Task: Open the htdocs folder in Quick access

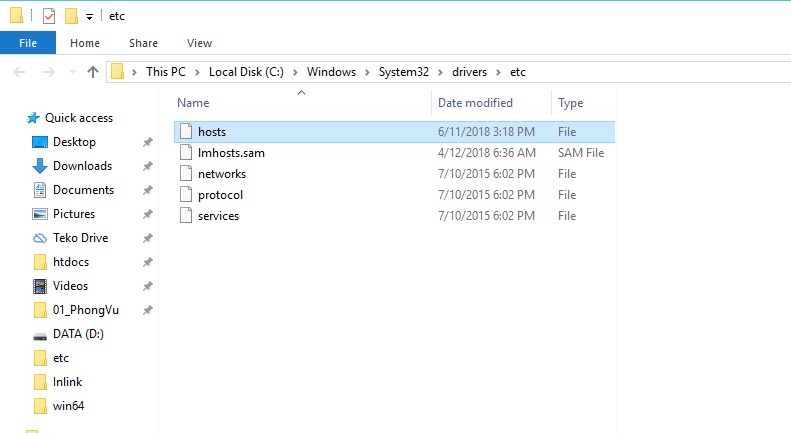Action: pyautogui.click(x=73, y=262)
